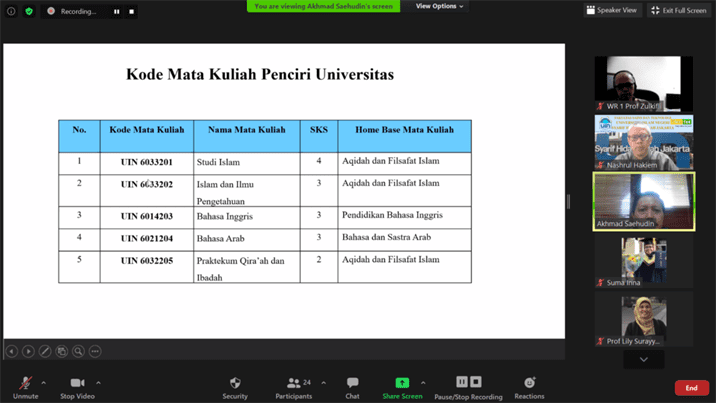This screenshot has width=716, height=403.
Task: Exit Full Screen mode
Action: (678, 10)
